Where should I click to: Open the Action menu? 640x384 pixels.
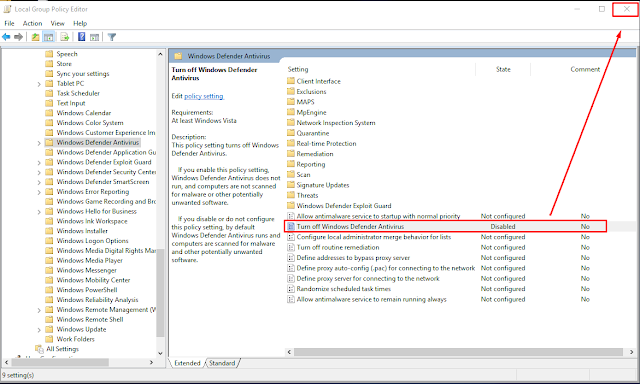[x=32, y=23]
